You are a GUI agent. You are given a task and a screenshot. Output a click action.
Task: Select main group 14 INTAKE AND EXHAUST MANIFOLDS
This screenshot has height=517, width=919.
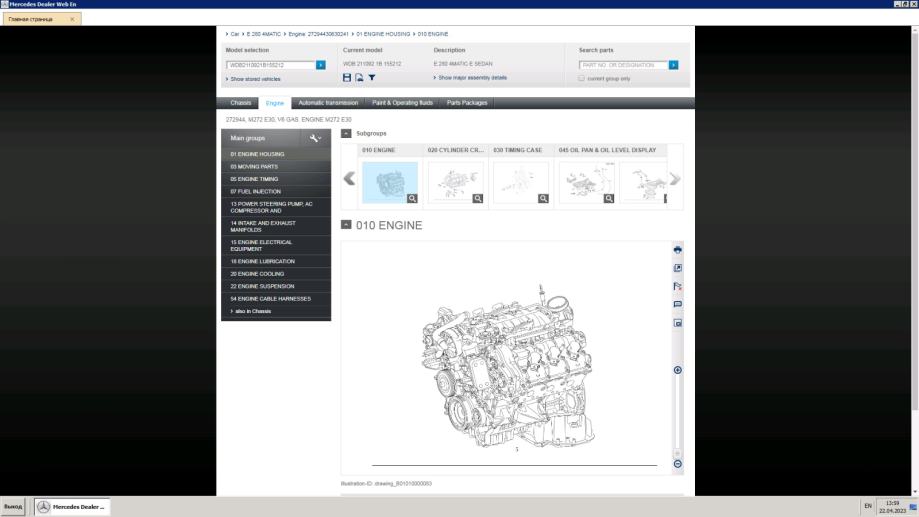276,226
